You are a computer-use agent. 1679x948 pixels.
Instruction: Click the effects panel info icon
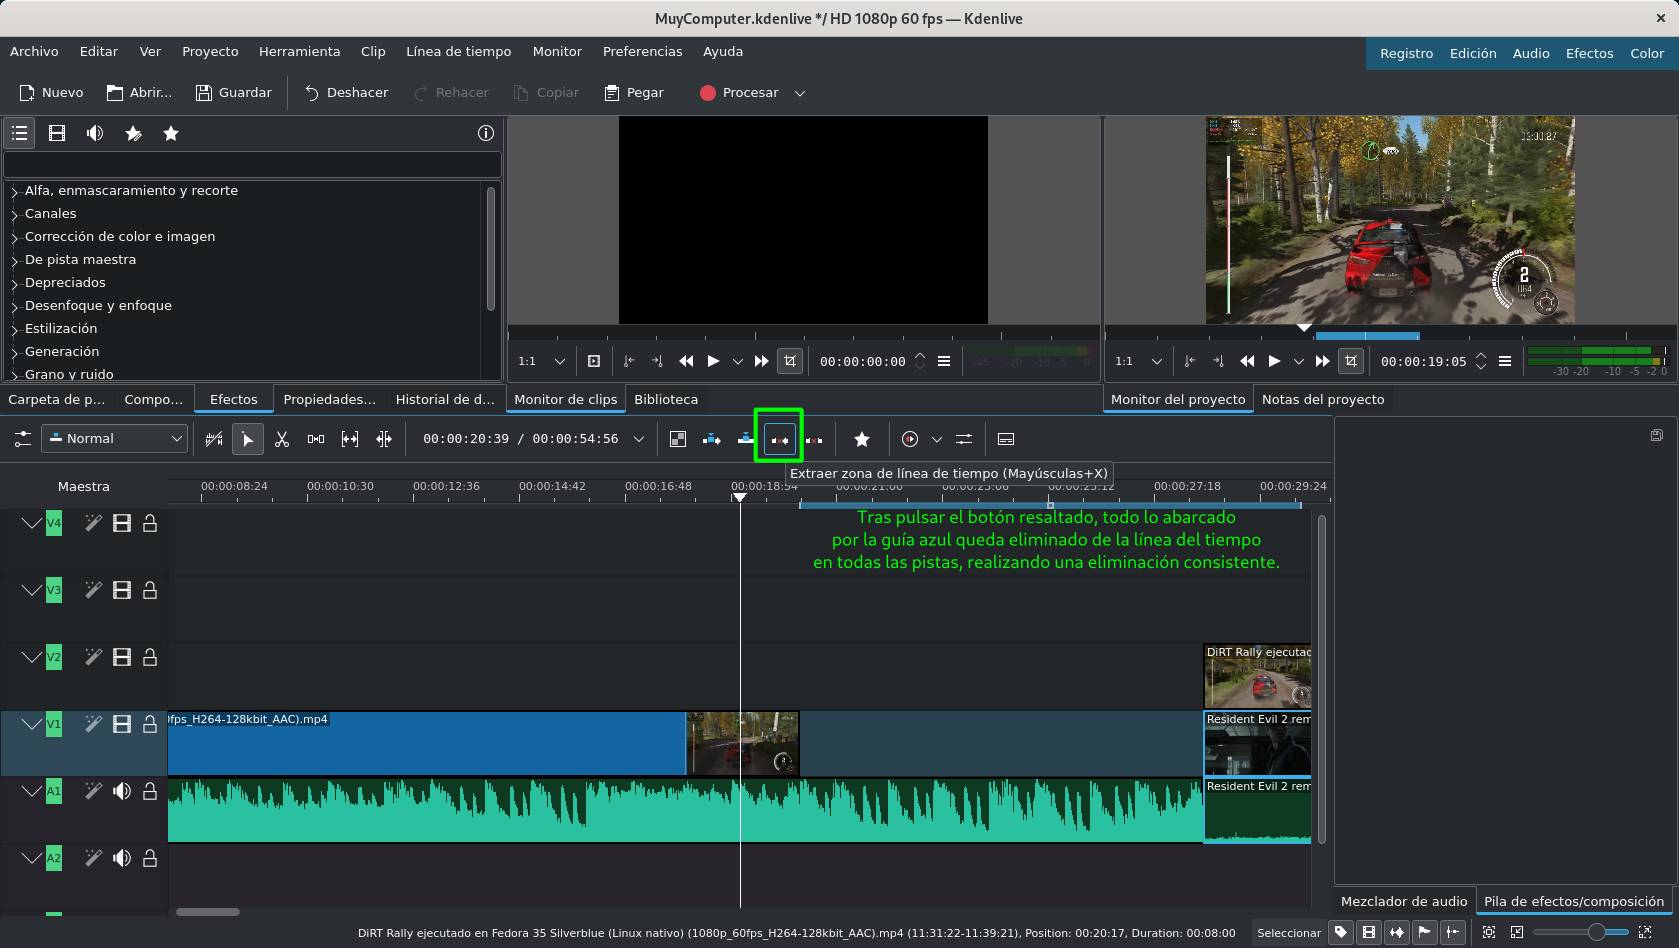(x=486, y=133)
